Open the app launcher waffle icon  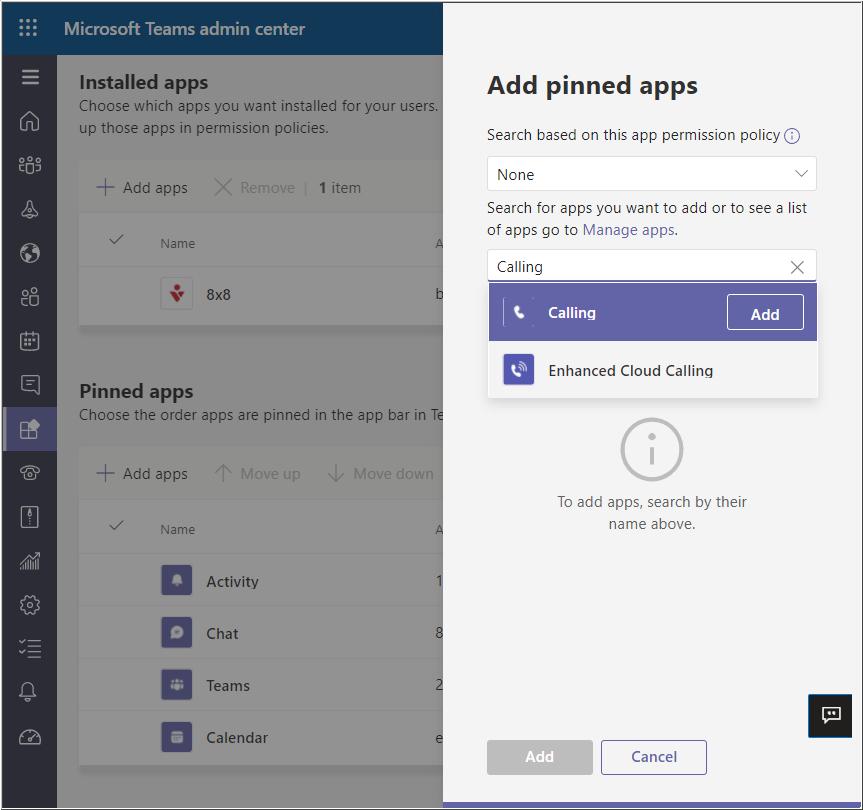pyautogui.click(x=28, y=28)
